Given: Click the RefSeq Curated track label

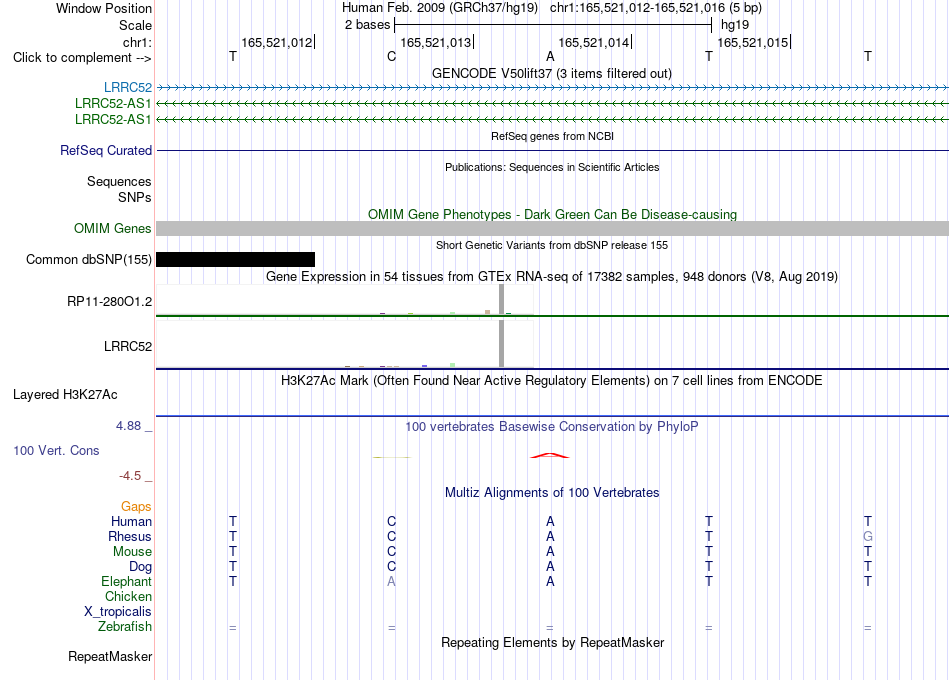Looking at the screenshot, I should [106, 150].
